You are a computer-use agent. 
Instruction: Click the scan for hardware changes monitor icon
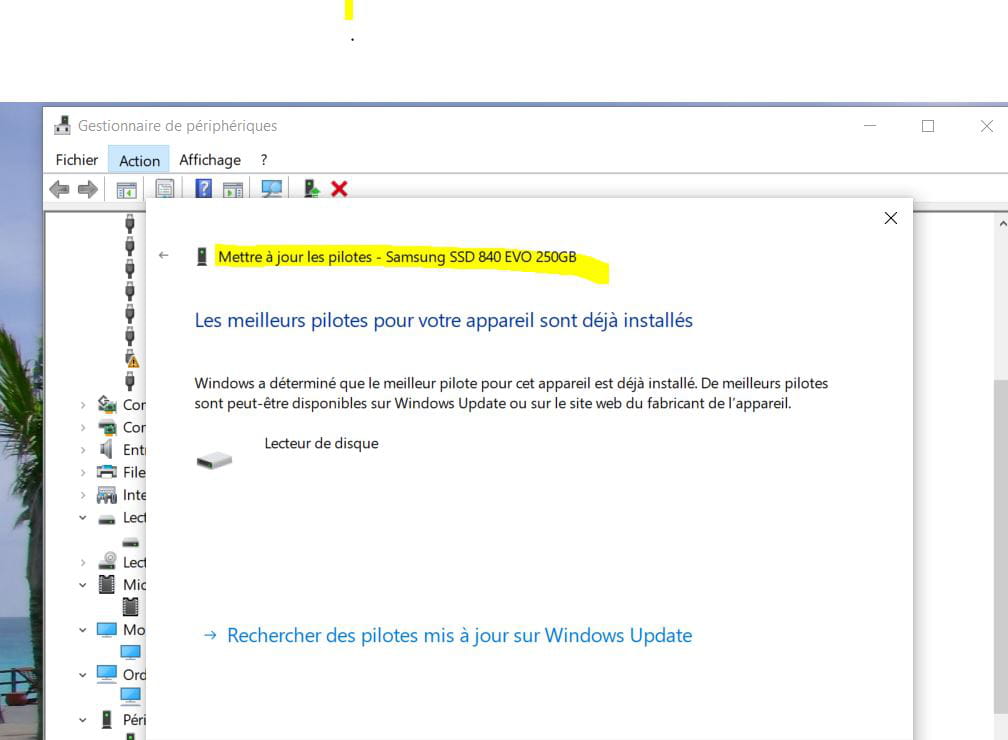[272, 188]
